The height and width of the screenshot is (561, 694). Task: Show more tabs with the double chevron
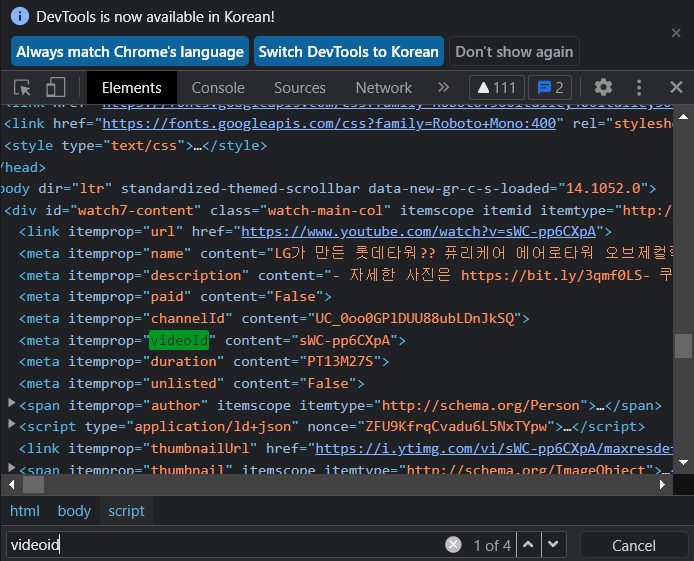(x=443, y=87)
